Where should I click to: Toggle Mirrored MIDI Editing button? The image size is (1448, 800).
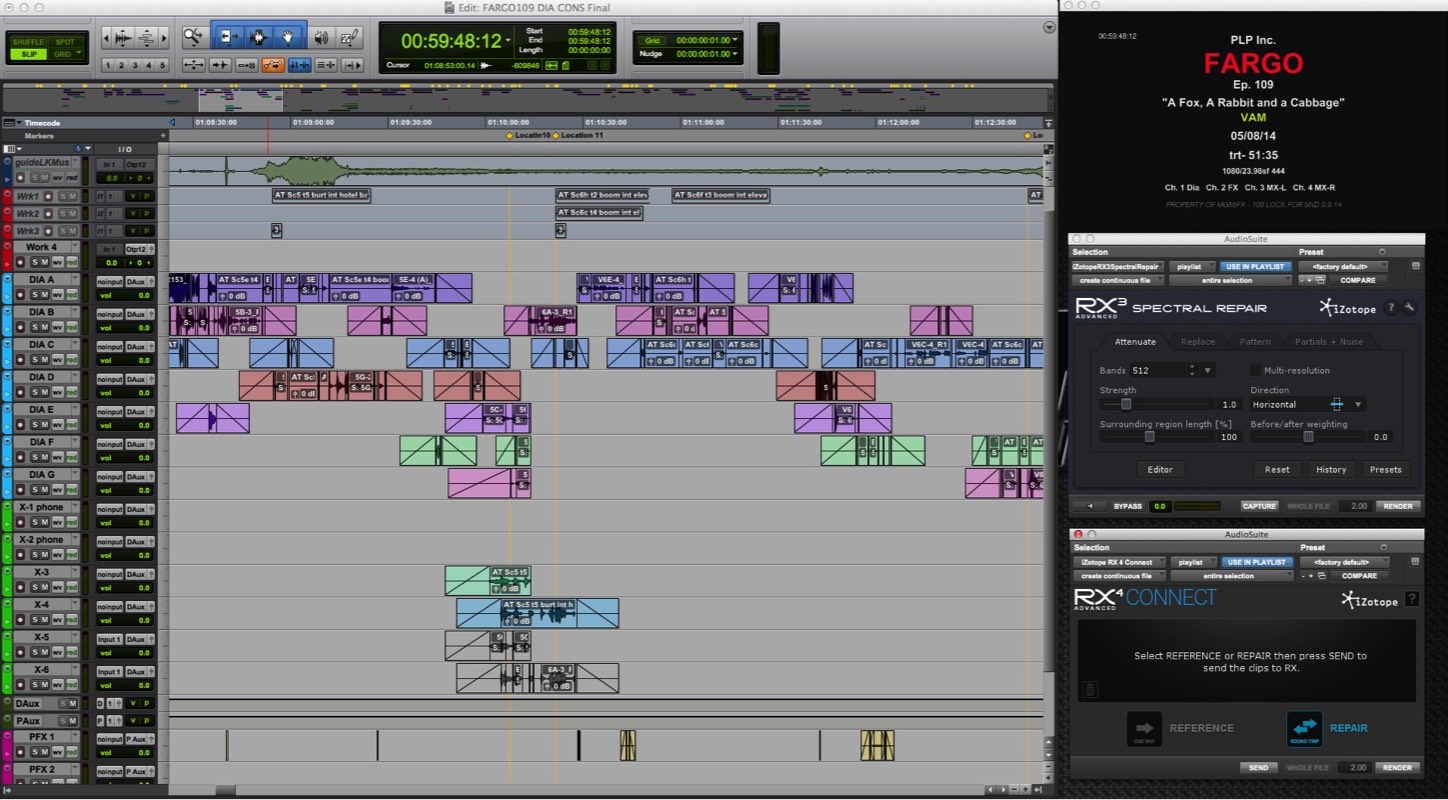click(247, 65)
